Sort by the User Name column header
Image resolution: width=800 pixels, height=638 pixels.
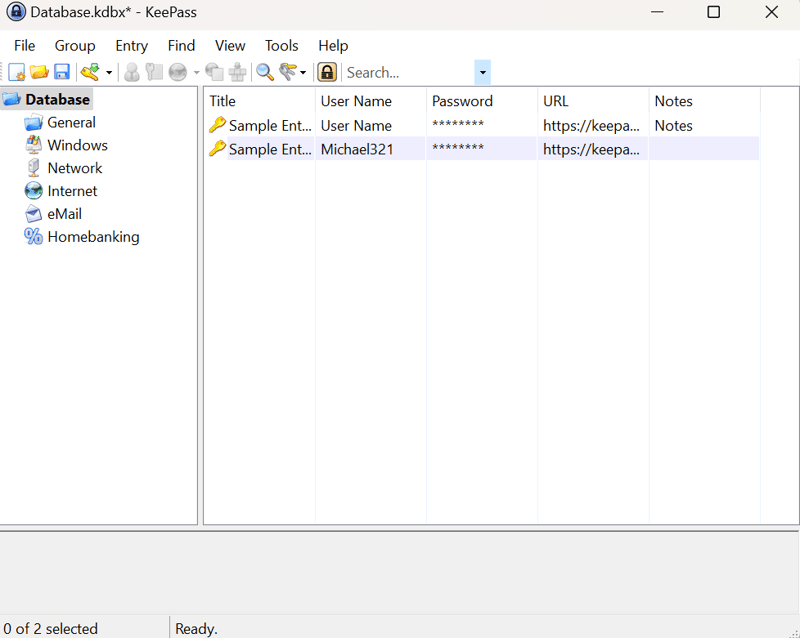(x=370, y=101)
